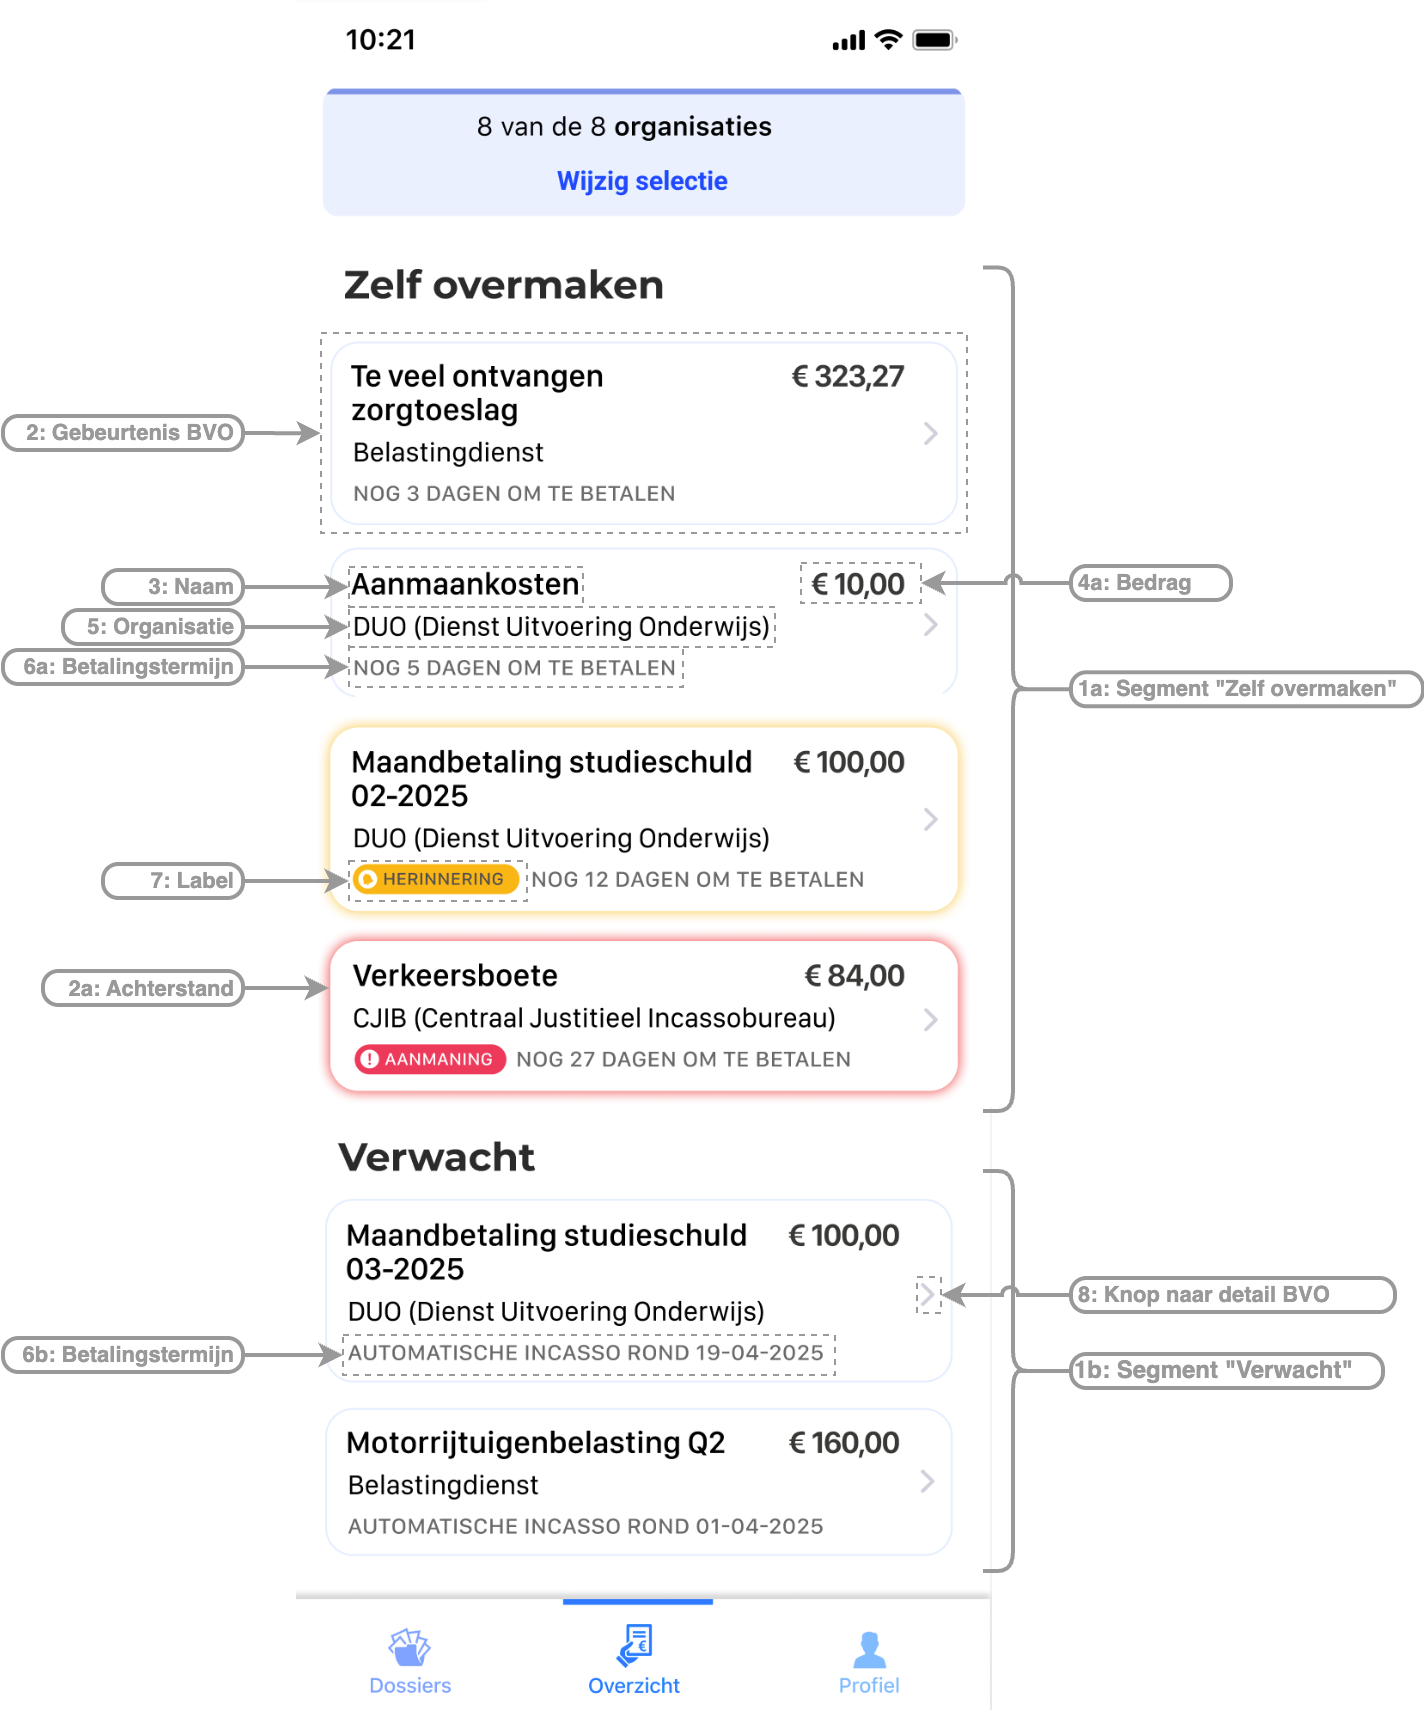Viewport: 1424px width, 1712px height.
Task: Open details chevron for zorgtoeslag payment
Action: pyautogui.click(x=931, y=433)
